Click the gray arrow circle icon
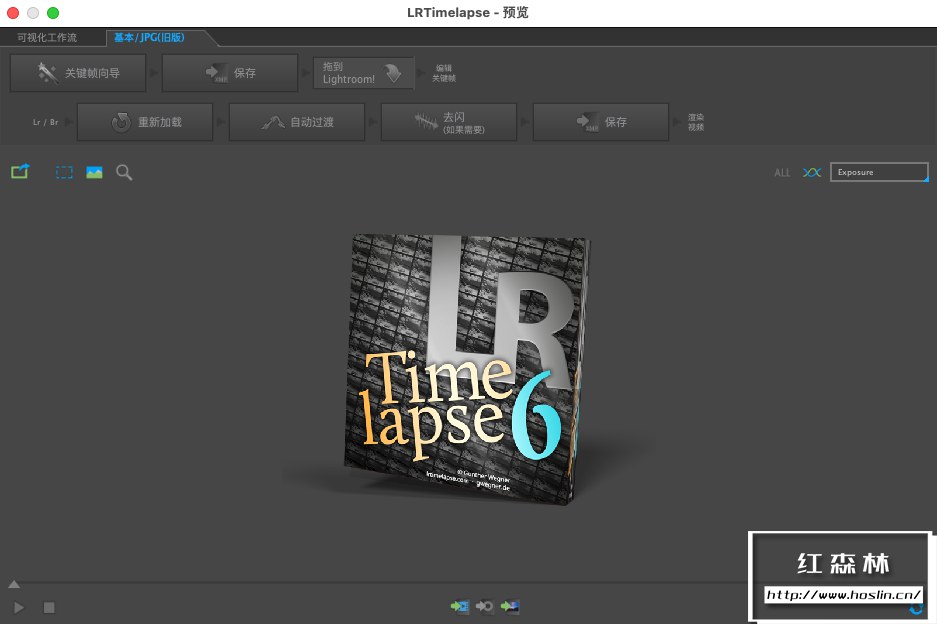 (x=485, y=607)
